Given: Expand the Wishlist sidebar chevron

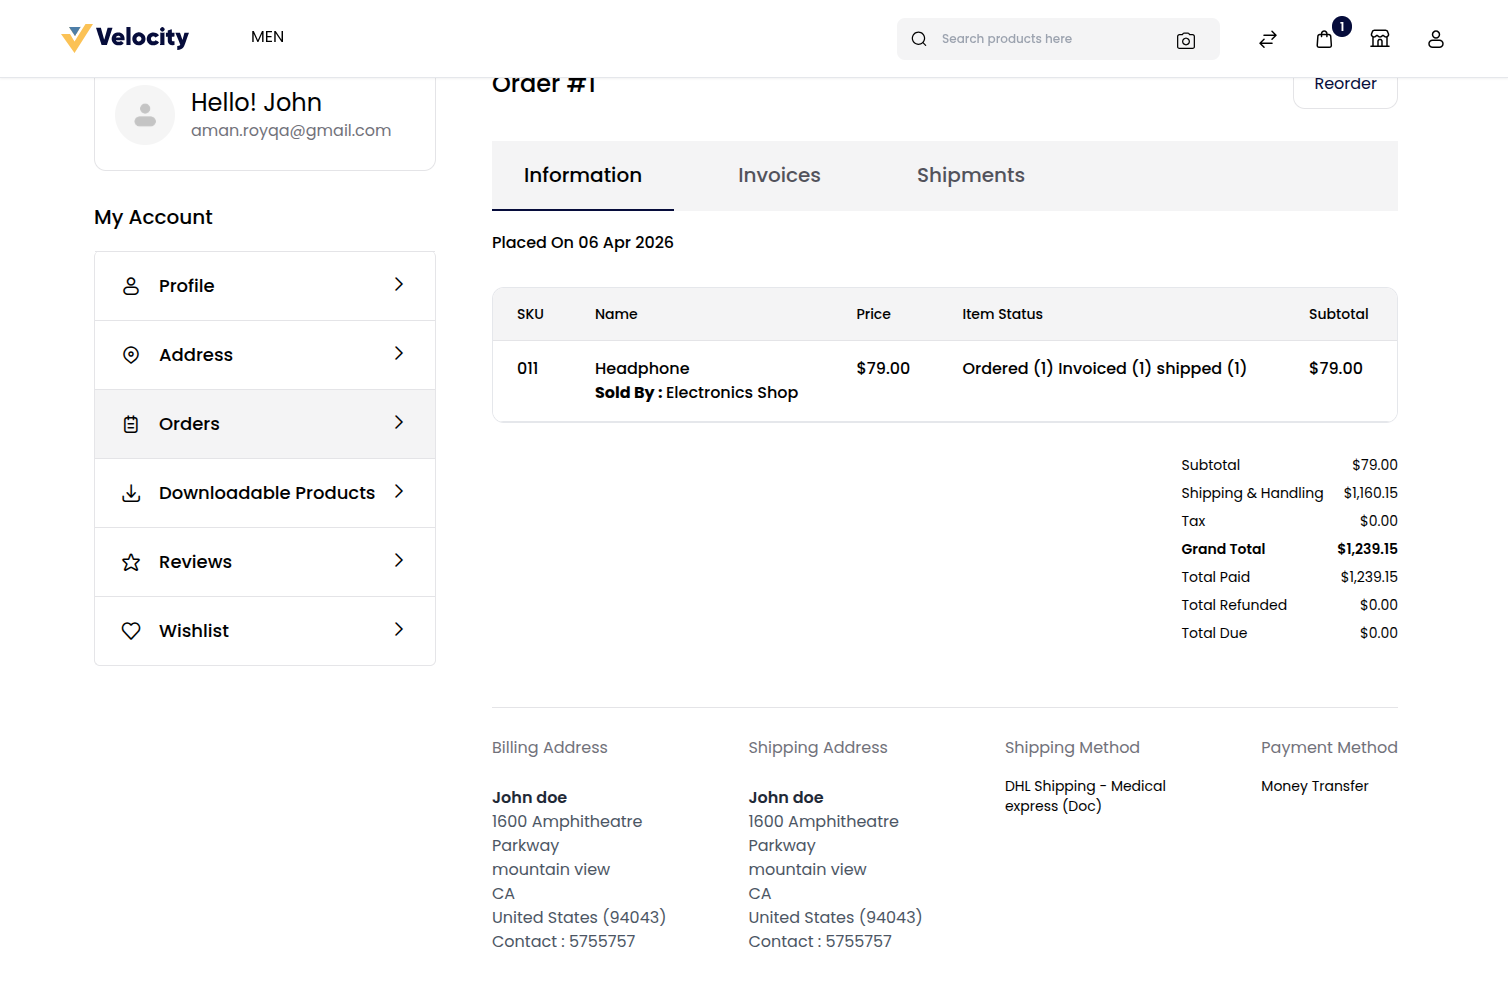Looking at the screenshot, I should click(x=399, y=630).
